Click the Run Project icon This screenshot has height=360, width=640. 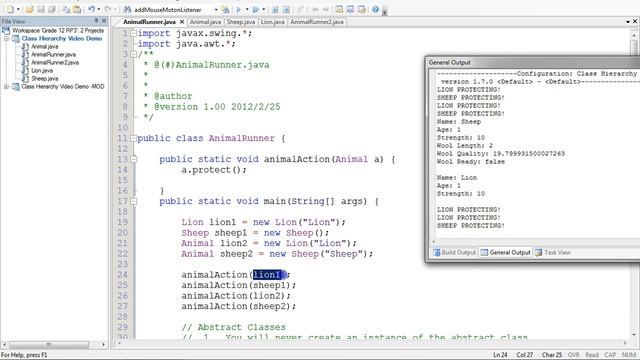256,9
